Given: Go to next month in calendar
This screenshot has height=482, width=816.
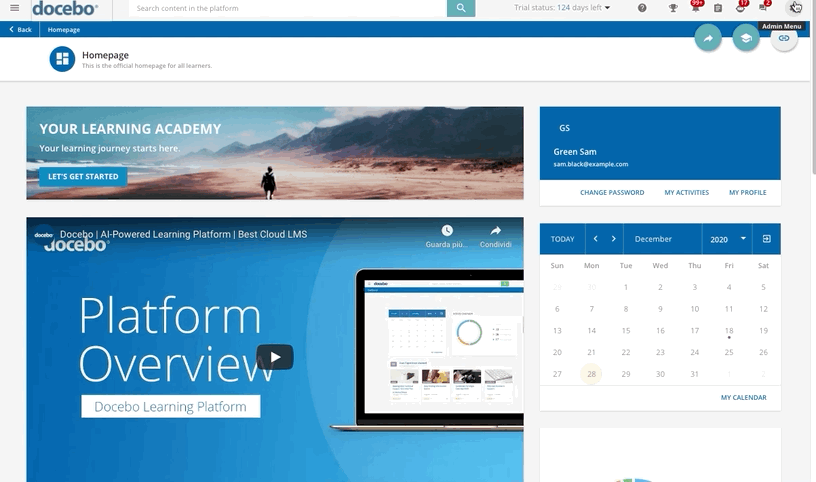Looking at the screenshot, I should point(613,239).
